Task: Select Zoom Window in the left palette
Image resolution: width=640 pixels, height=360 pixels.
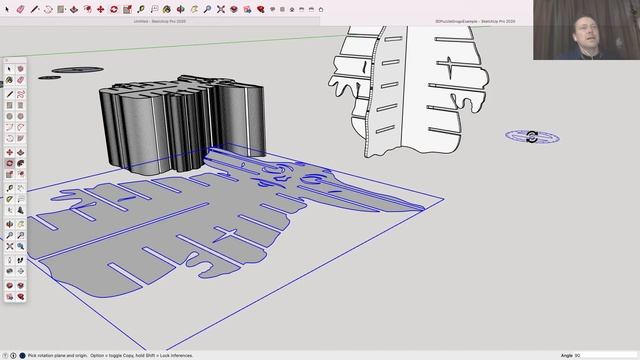Action: click(20, 236)
